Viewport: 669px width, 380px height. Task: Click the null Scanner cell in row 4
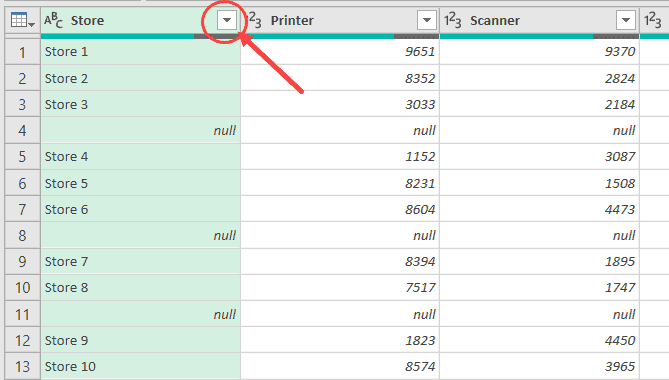[x=540, y=131]
